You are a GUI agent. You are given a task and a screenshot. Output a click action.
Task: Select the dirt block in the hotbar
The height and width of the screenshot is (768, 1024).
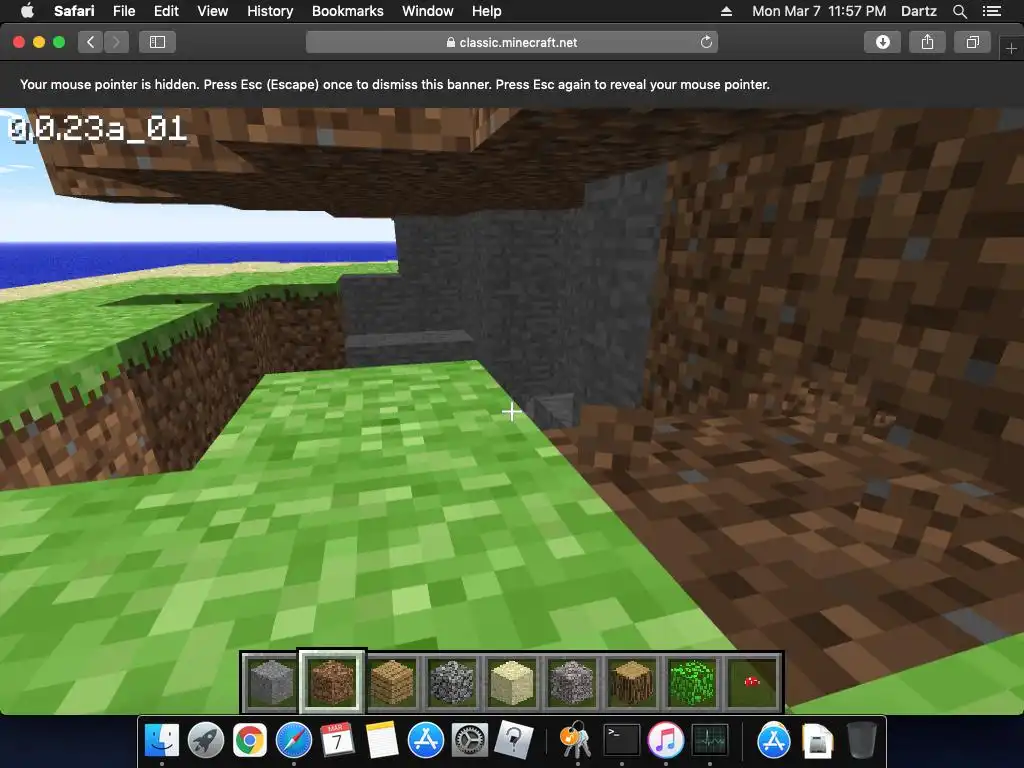pyautogui.click(x=332, y=682)
